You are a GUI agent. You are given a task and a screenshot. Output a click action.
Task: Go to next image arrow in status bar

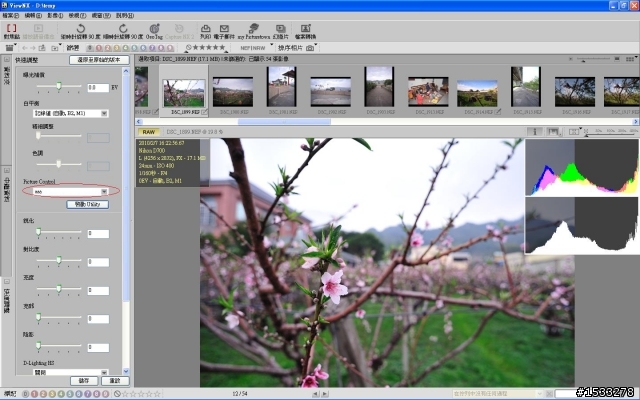point(325,394)
